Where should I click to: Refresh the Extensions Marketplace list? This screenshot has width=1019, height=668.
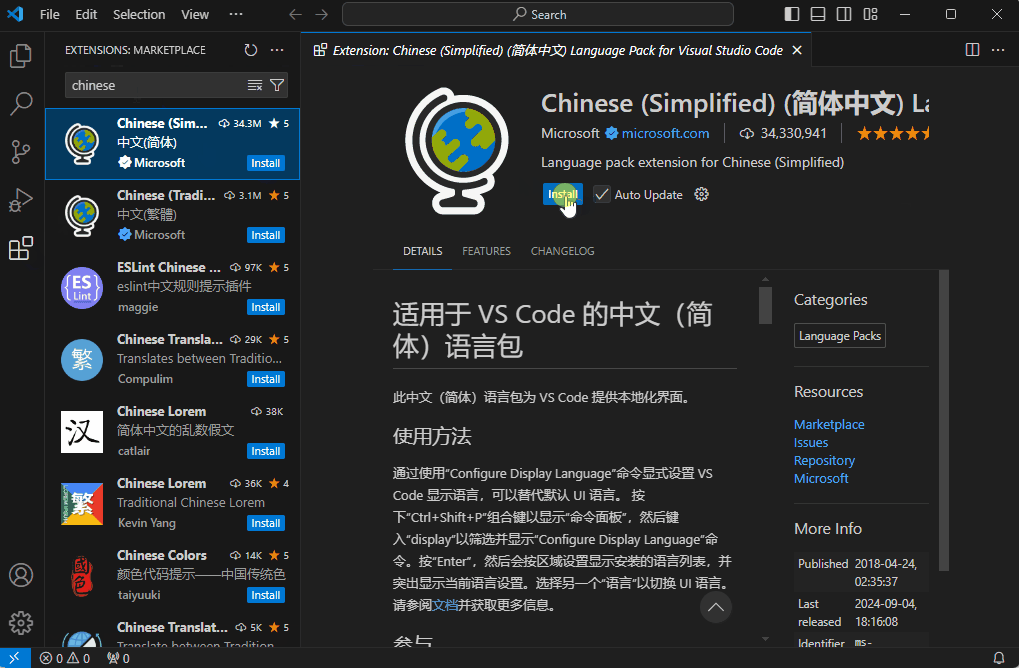click(x=250, y=49)
